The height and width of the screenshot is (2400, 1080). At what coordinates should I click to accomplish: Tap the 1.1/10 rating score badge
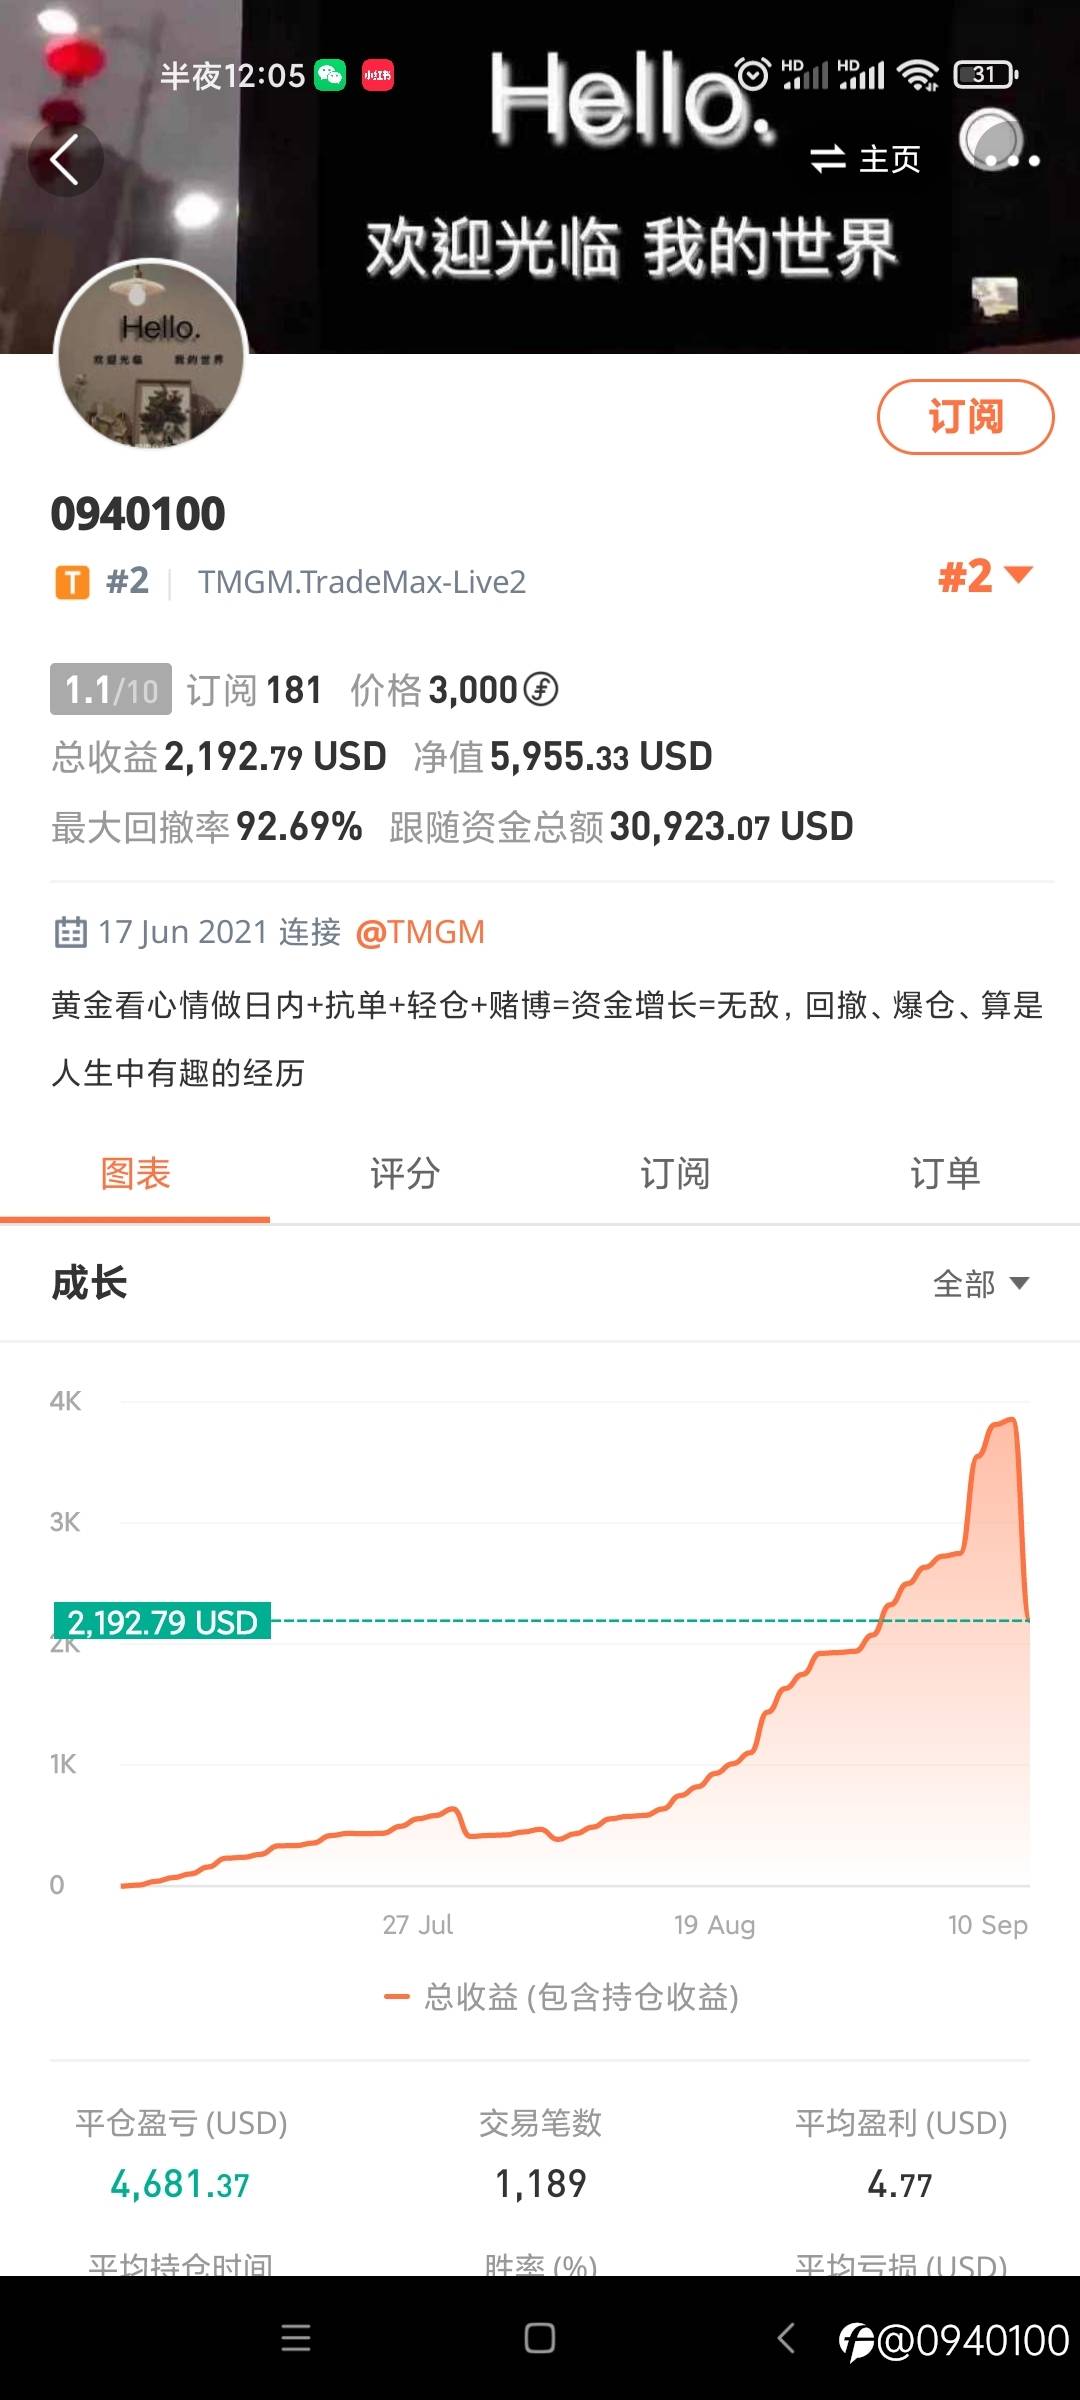coord(111,689)
